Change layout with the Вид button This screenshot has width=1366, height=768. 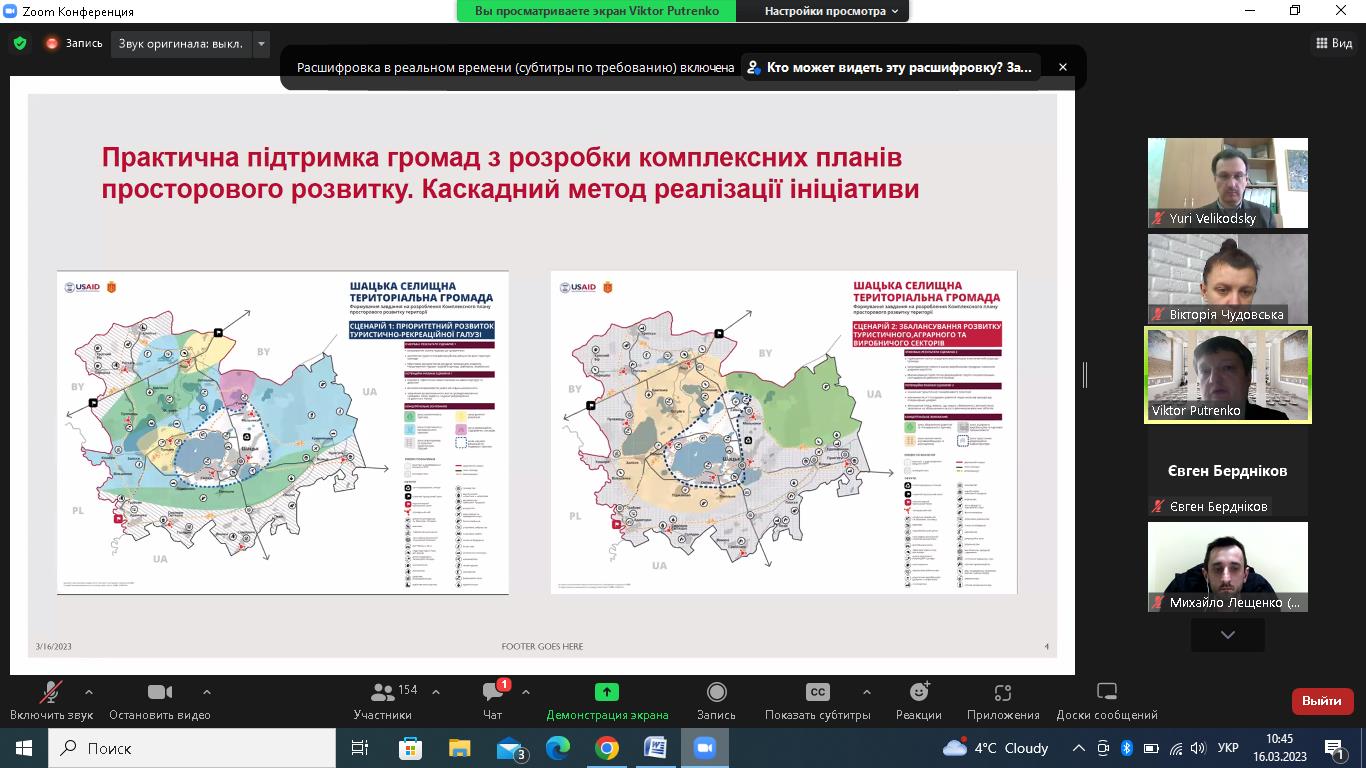coord(1334,43)
